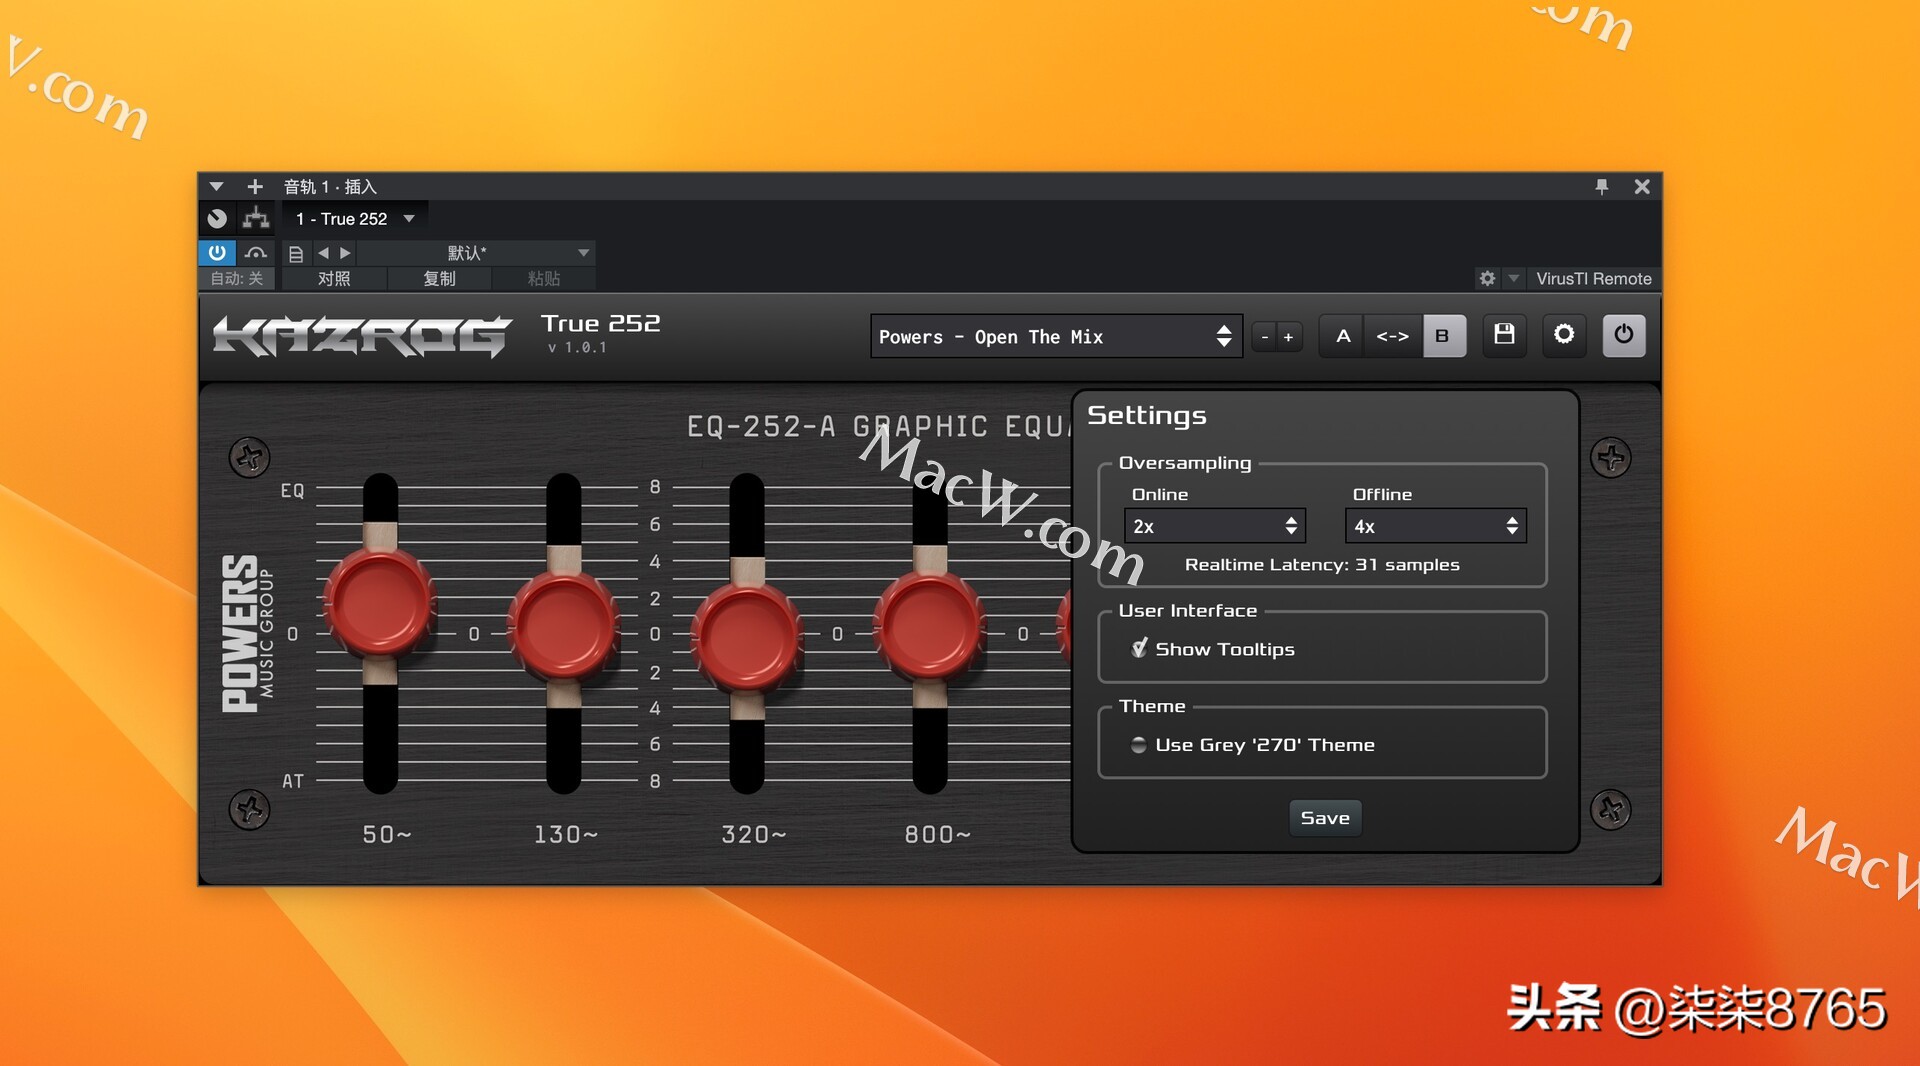
Task: Switch to preset state B
Action: 1443,336
